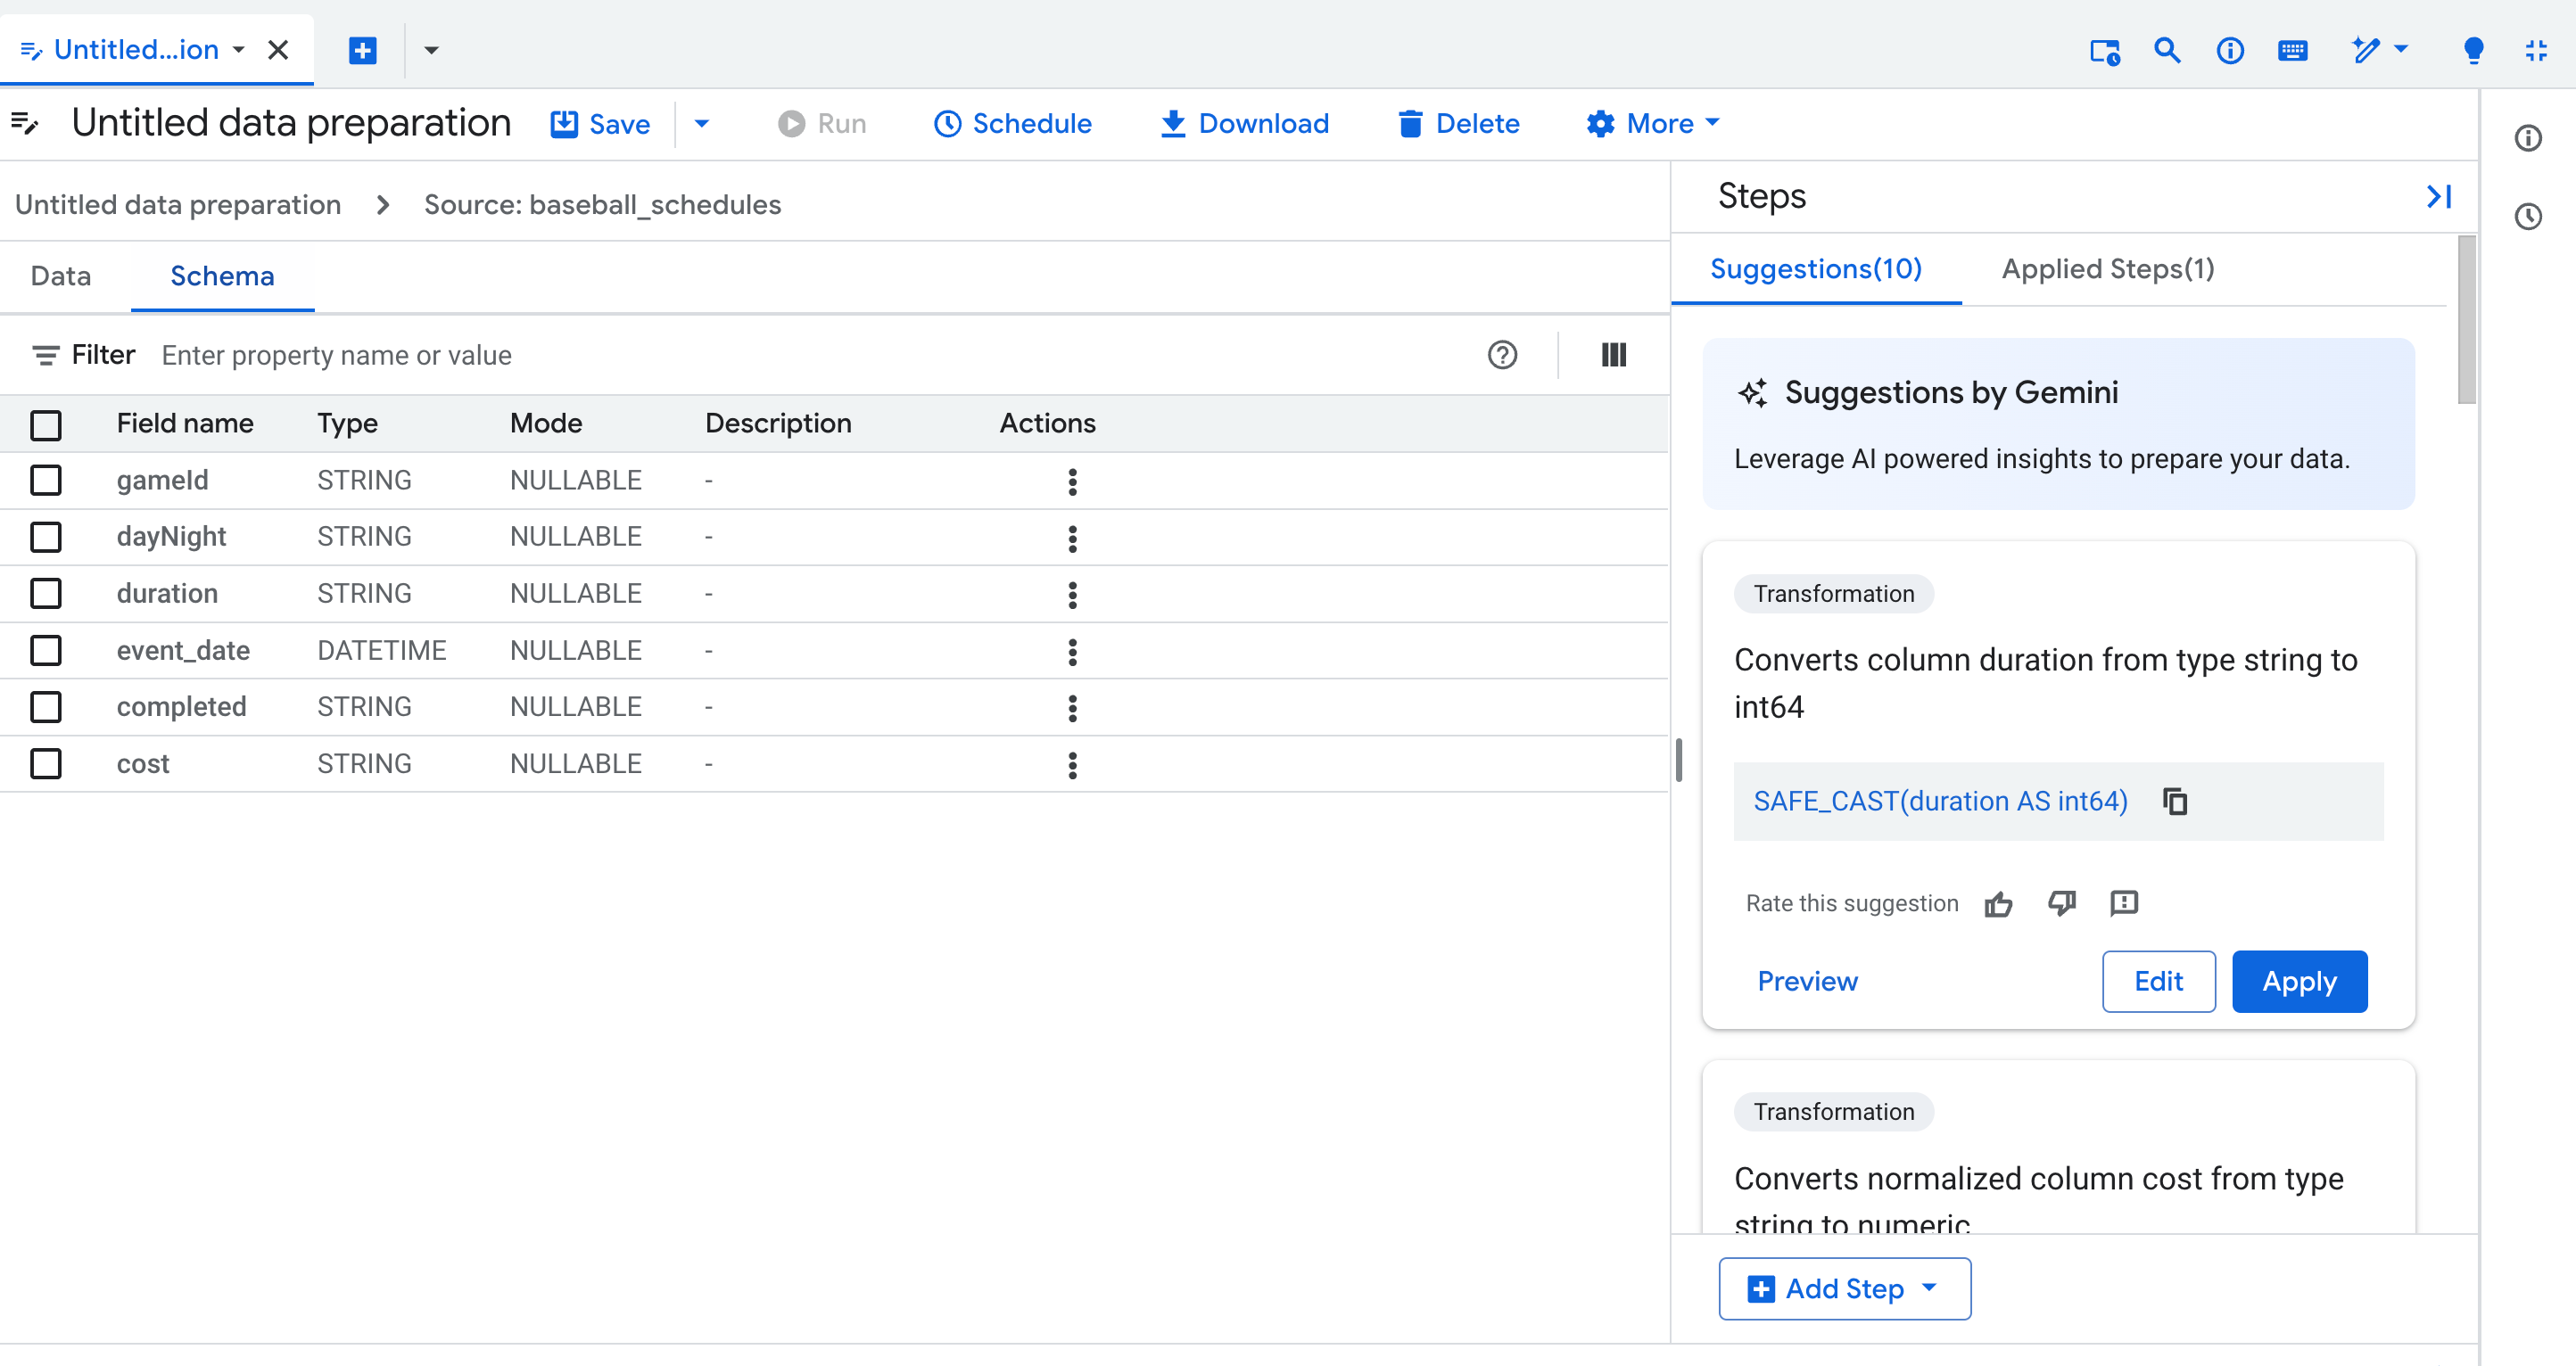The width and height of the screenshot is (2576, 1366).
Task: Expand the Untitled tab title dropdown arrow
Action: (x=239, y=49)
